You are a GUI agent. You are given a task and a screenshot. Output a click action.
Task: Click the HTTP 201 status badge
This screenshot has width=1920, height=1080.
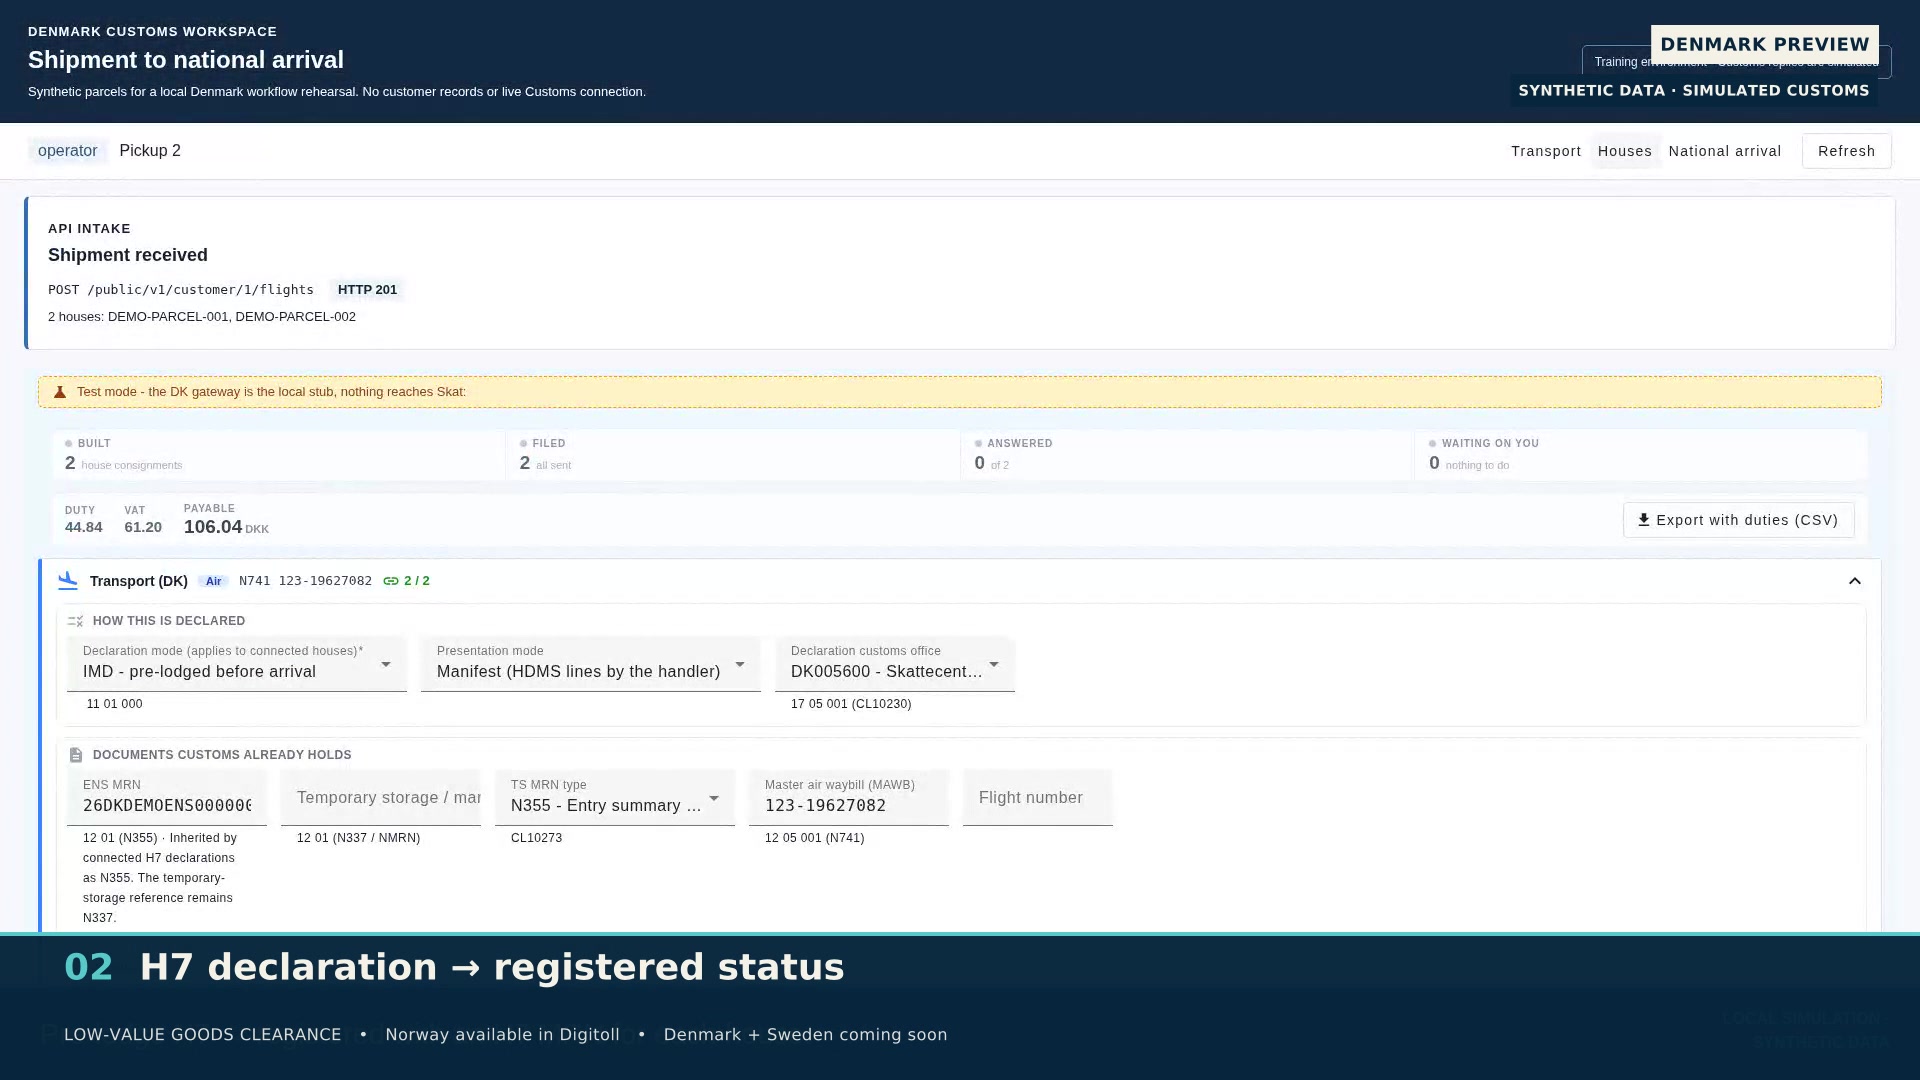pos(367,290)
